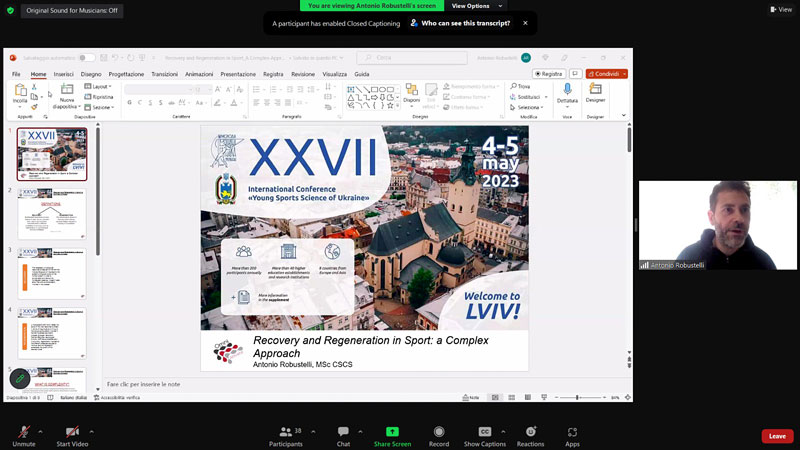
Task: Expand chat options arrow beside Chat
Action: click(x=360, y=432)
